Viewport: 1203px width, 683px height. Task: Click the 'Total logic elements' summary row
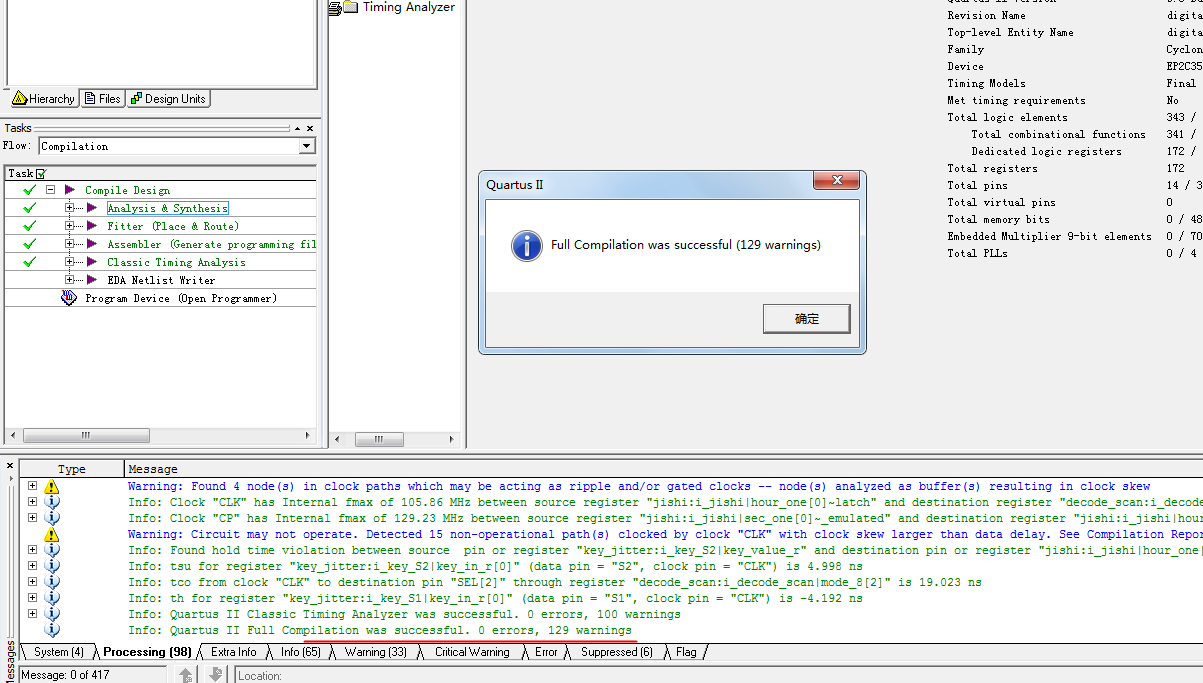coord(1075,117)
